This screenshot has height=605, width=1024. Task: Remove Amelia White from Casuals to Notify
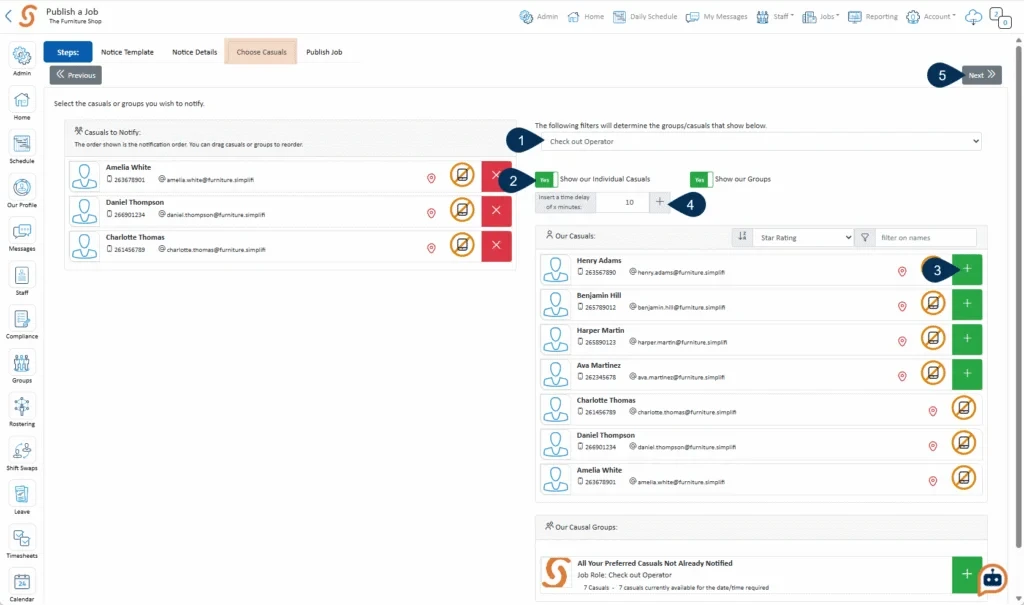click(x=496, y=175)
